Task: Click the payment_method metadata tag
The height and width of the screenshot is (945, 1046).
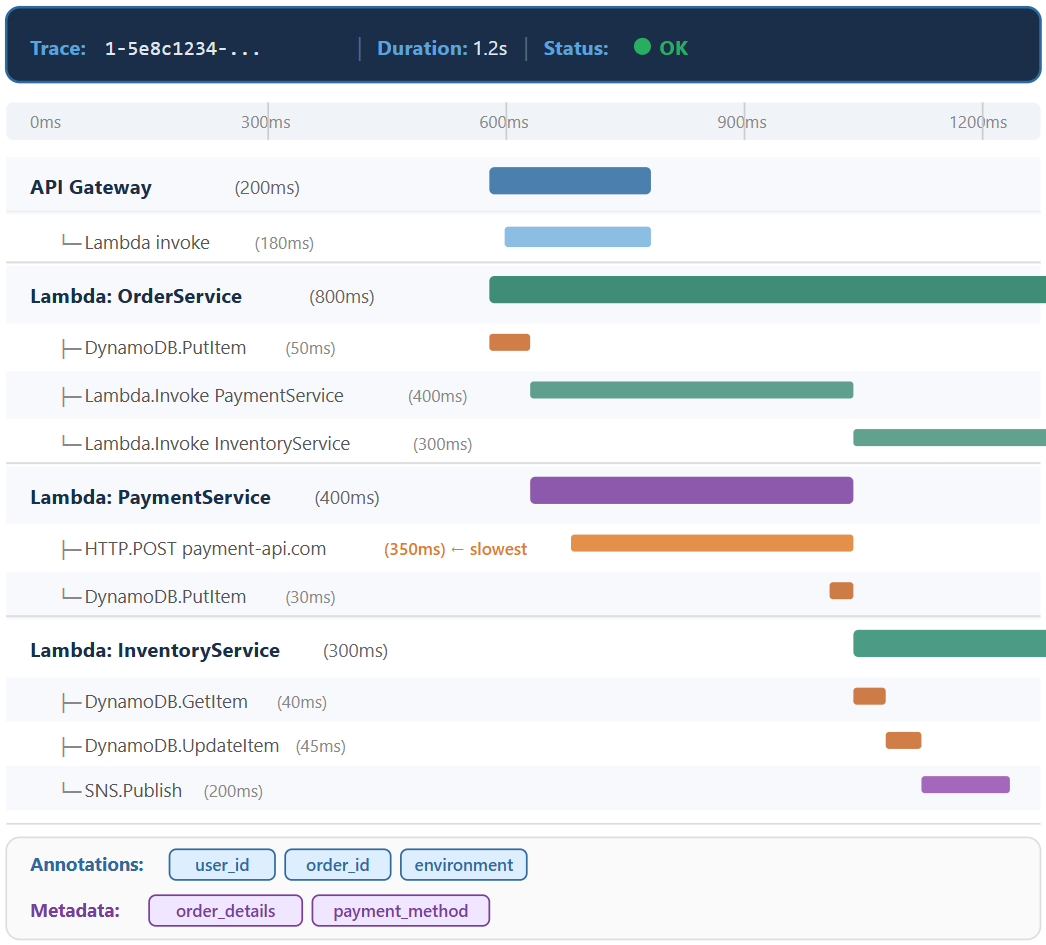Action: click(401, 911)
